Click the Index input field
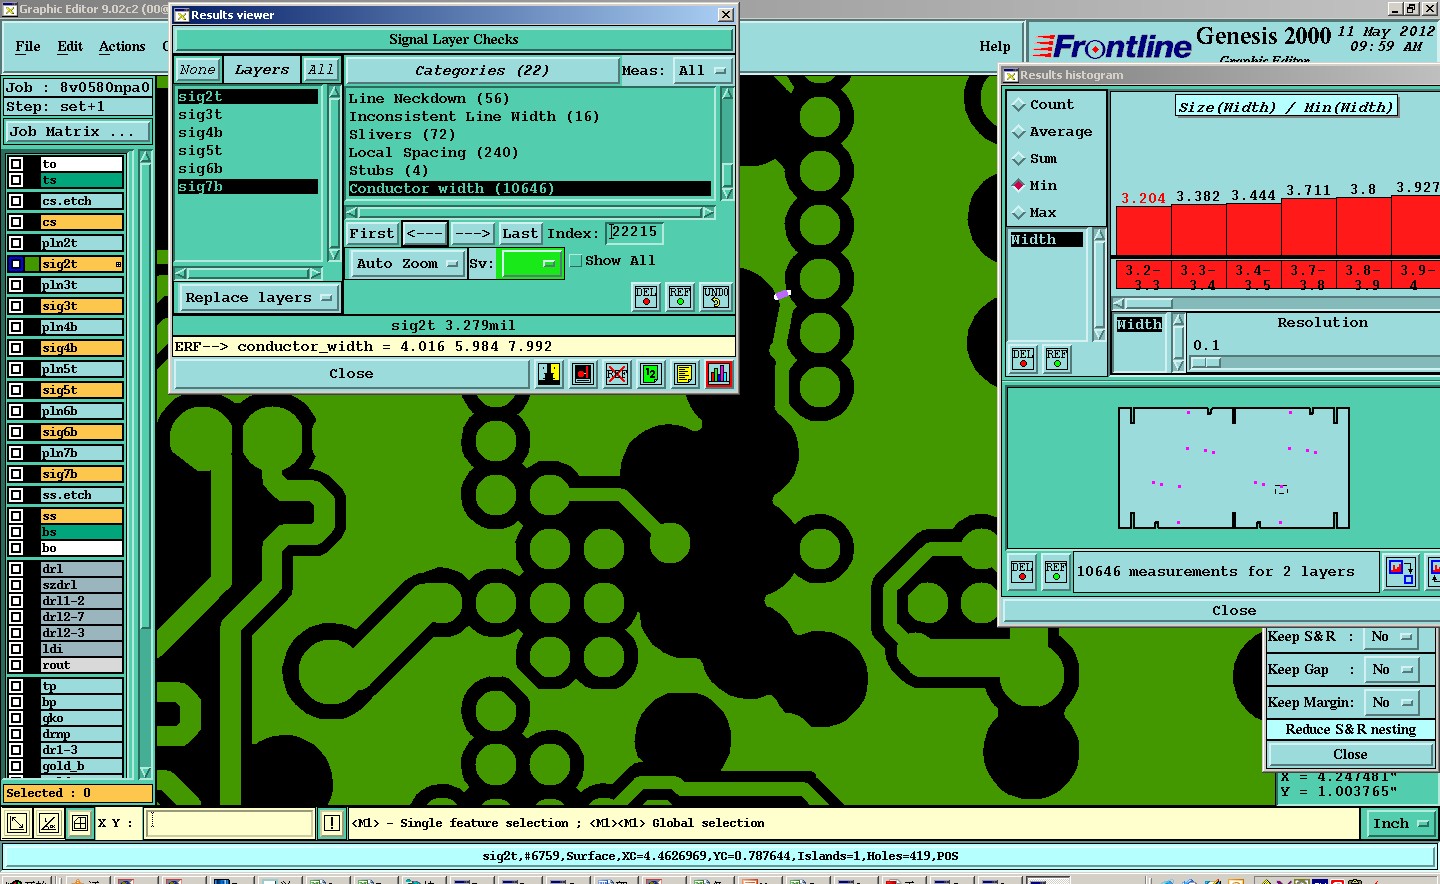Screen dimensions: 1440x884 pyautogui.click(x=635, y=233)
